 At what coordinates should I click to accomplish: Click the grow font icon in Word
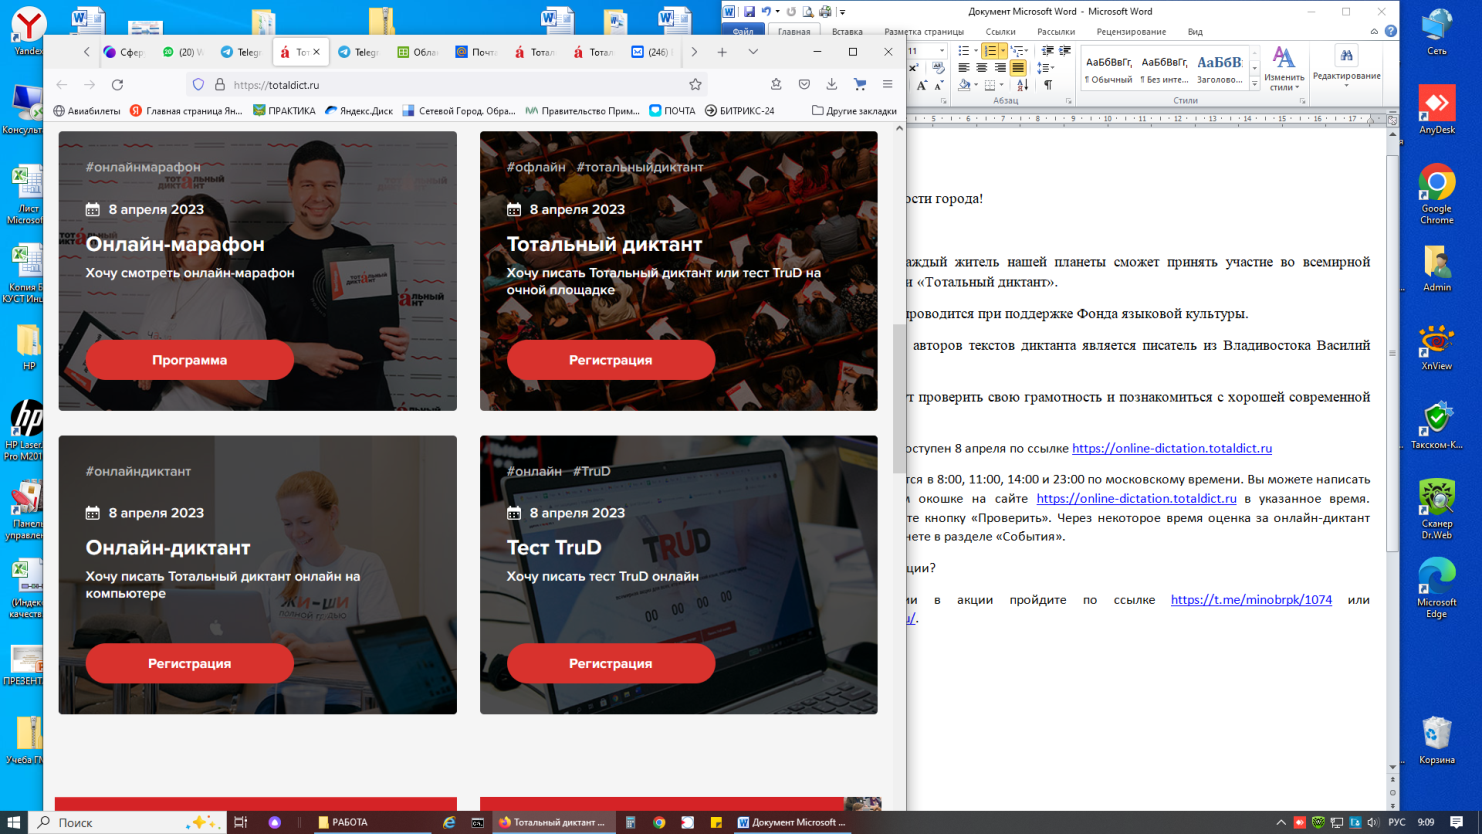point(921,86)
